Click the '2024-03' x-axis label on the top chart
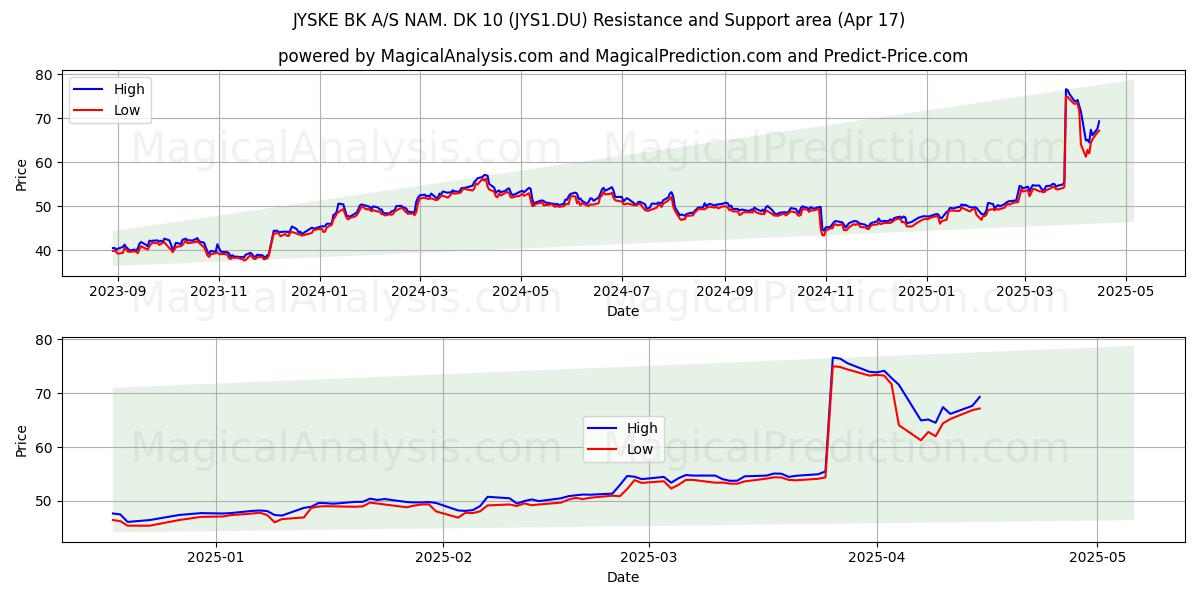This screenshot has width=1200, height=600. [x=419, y=291]
